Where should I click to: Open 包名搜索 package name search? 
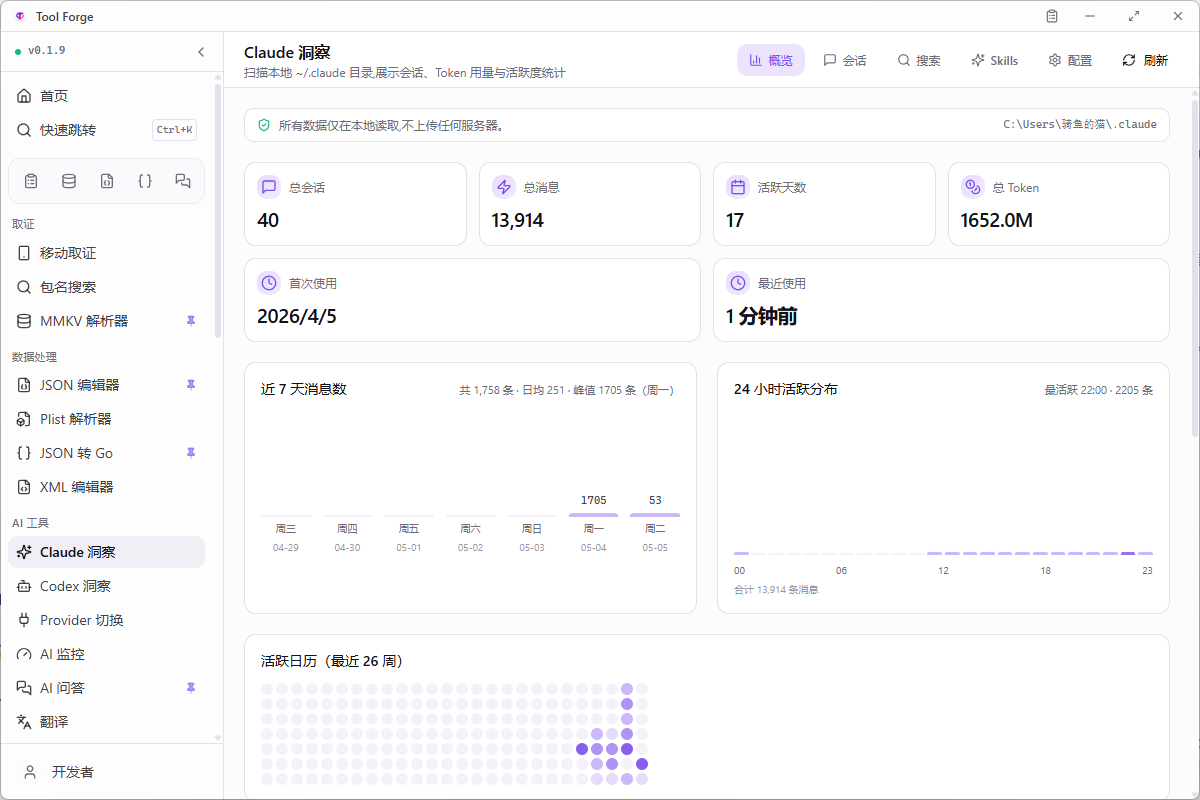[106, 287]
